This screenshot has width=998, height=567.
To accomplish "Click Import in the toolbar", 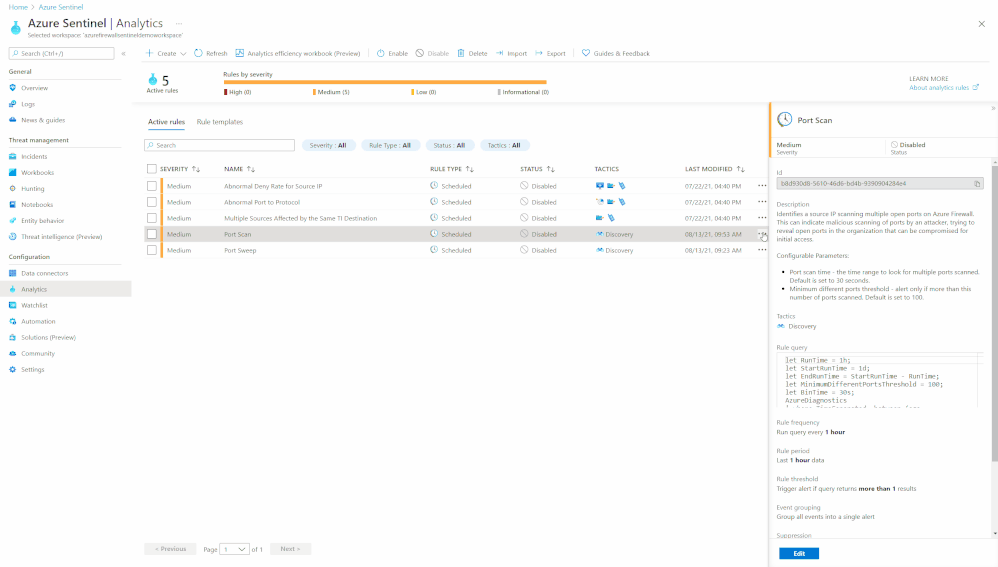I will click(512, 53).
